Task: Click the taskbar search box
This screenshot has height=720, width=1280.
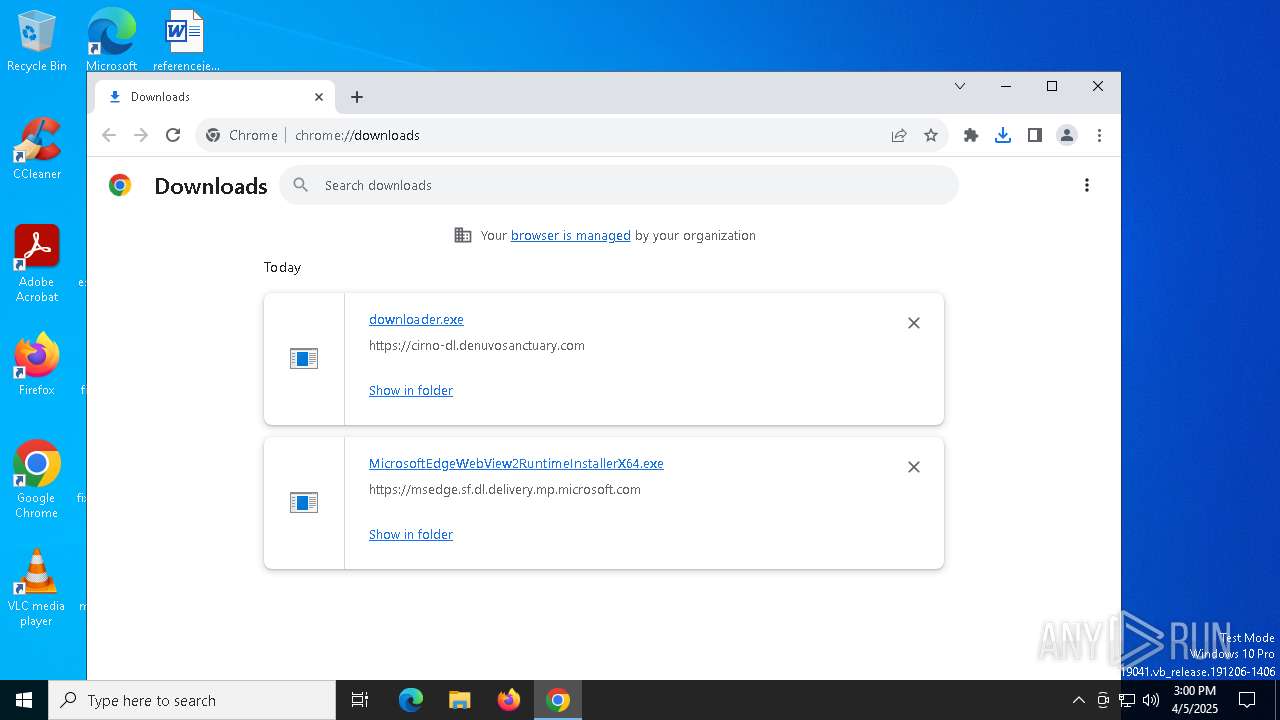Action: tap(192, 700)
